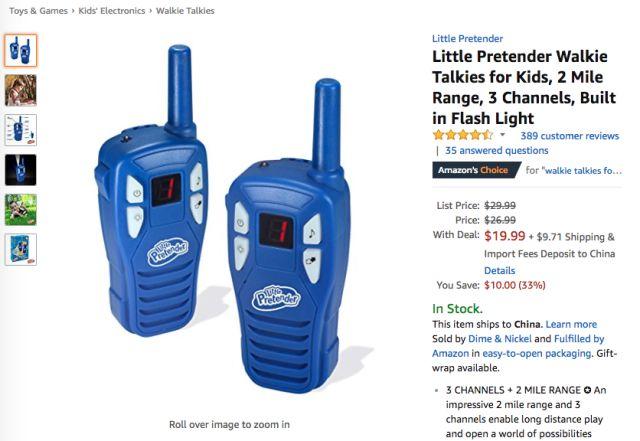
Task: Go to Kids' Electronics breadcrumb category
Action: point(111,11)
